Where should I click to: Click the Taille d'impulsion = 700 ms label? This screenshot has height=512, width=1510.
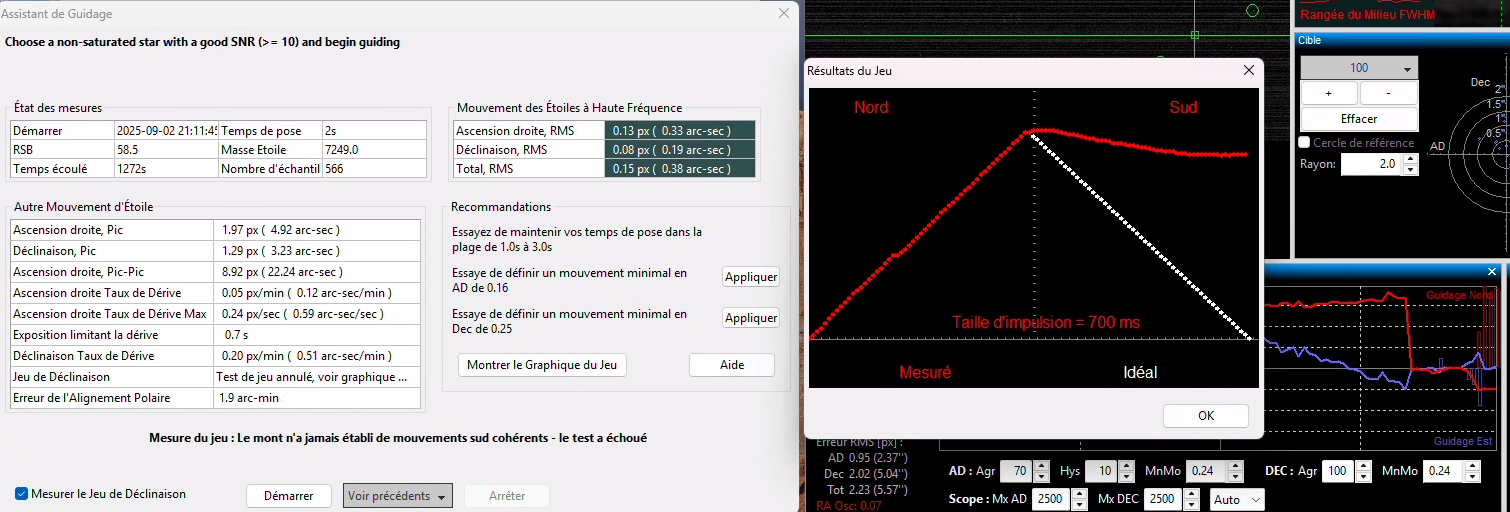point(1046,323)
